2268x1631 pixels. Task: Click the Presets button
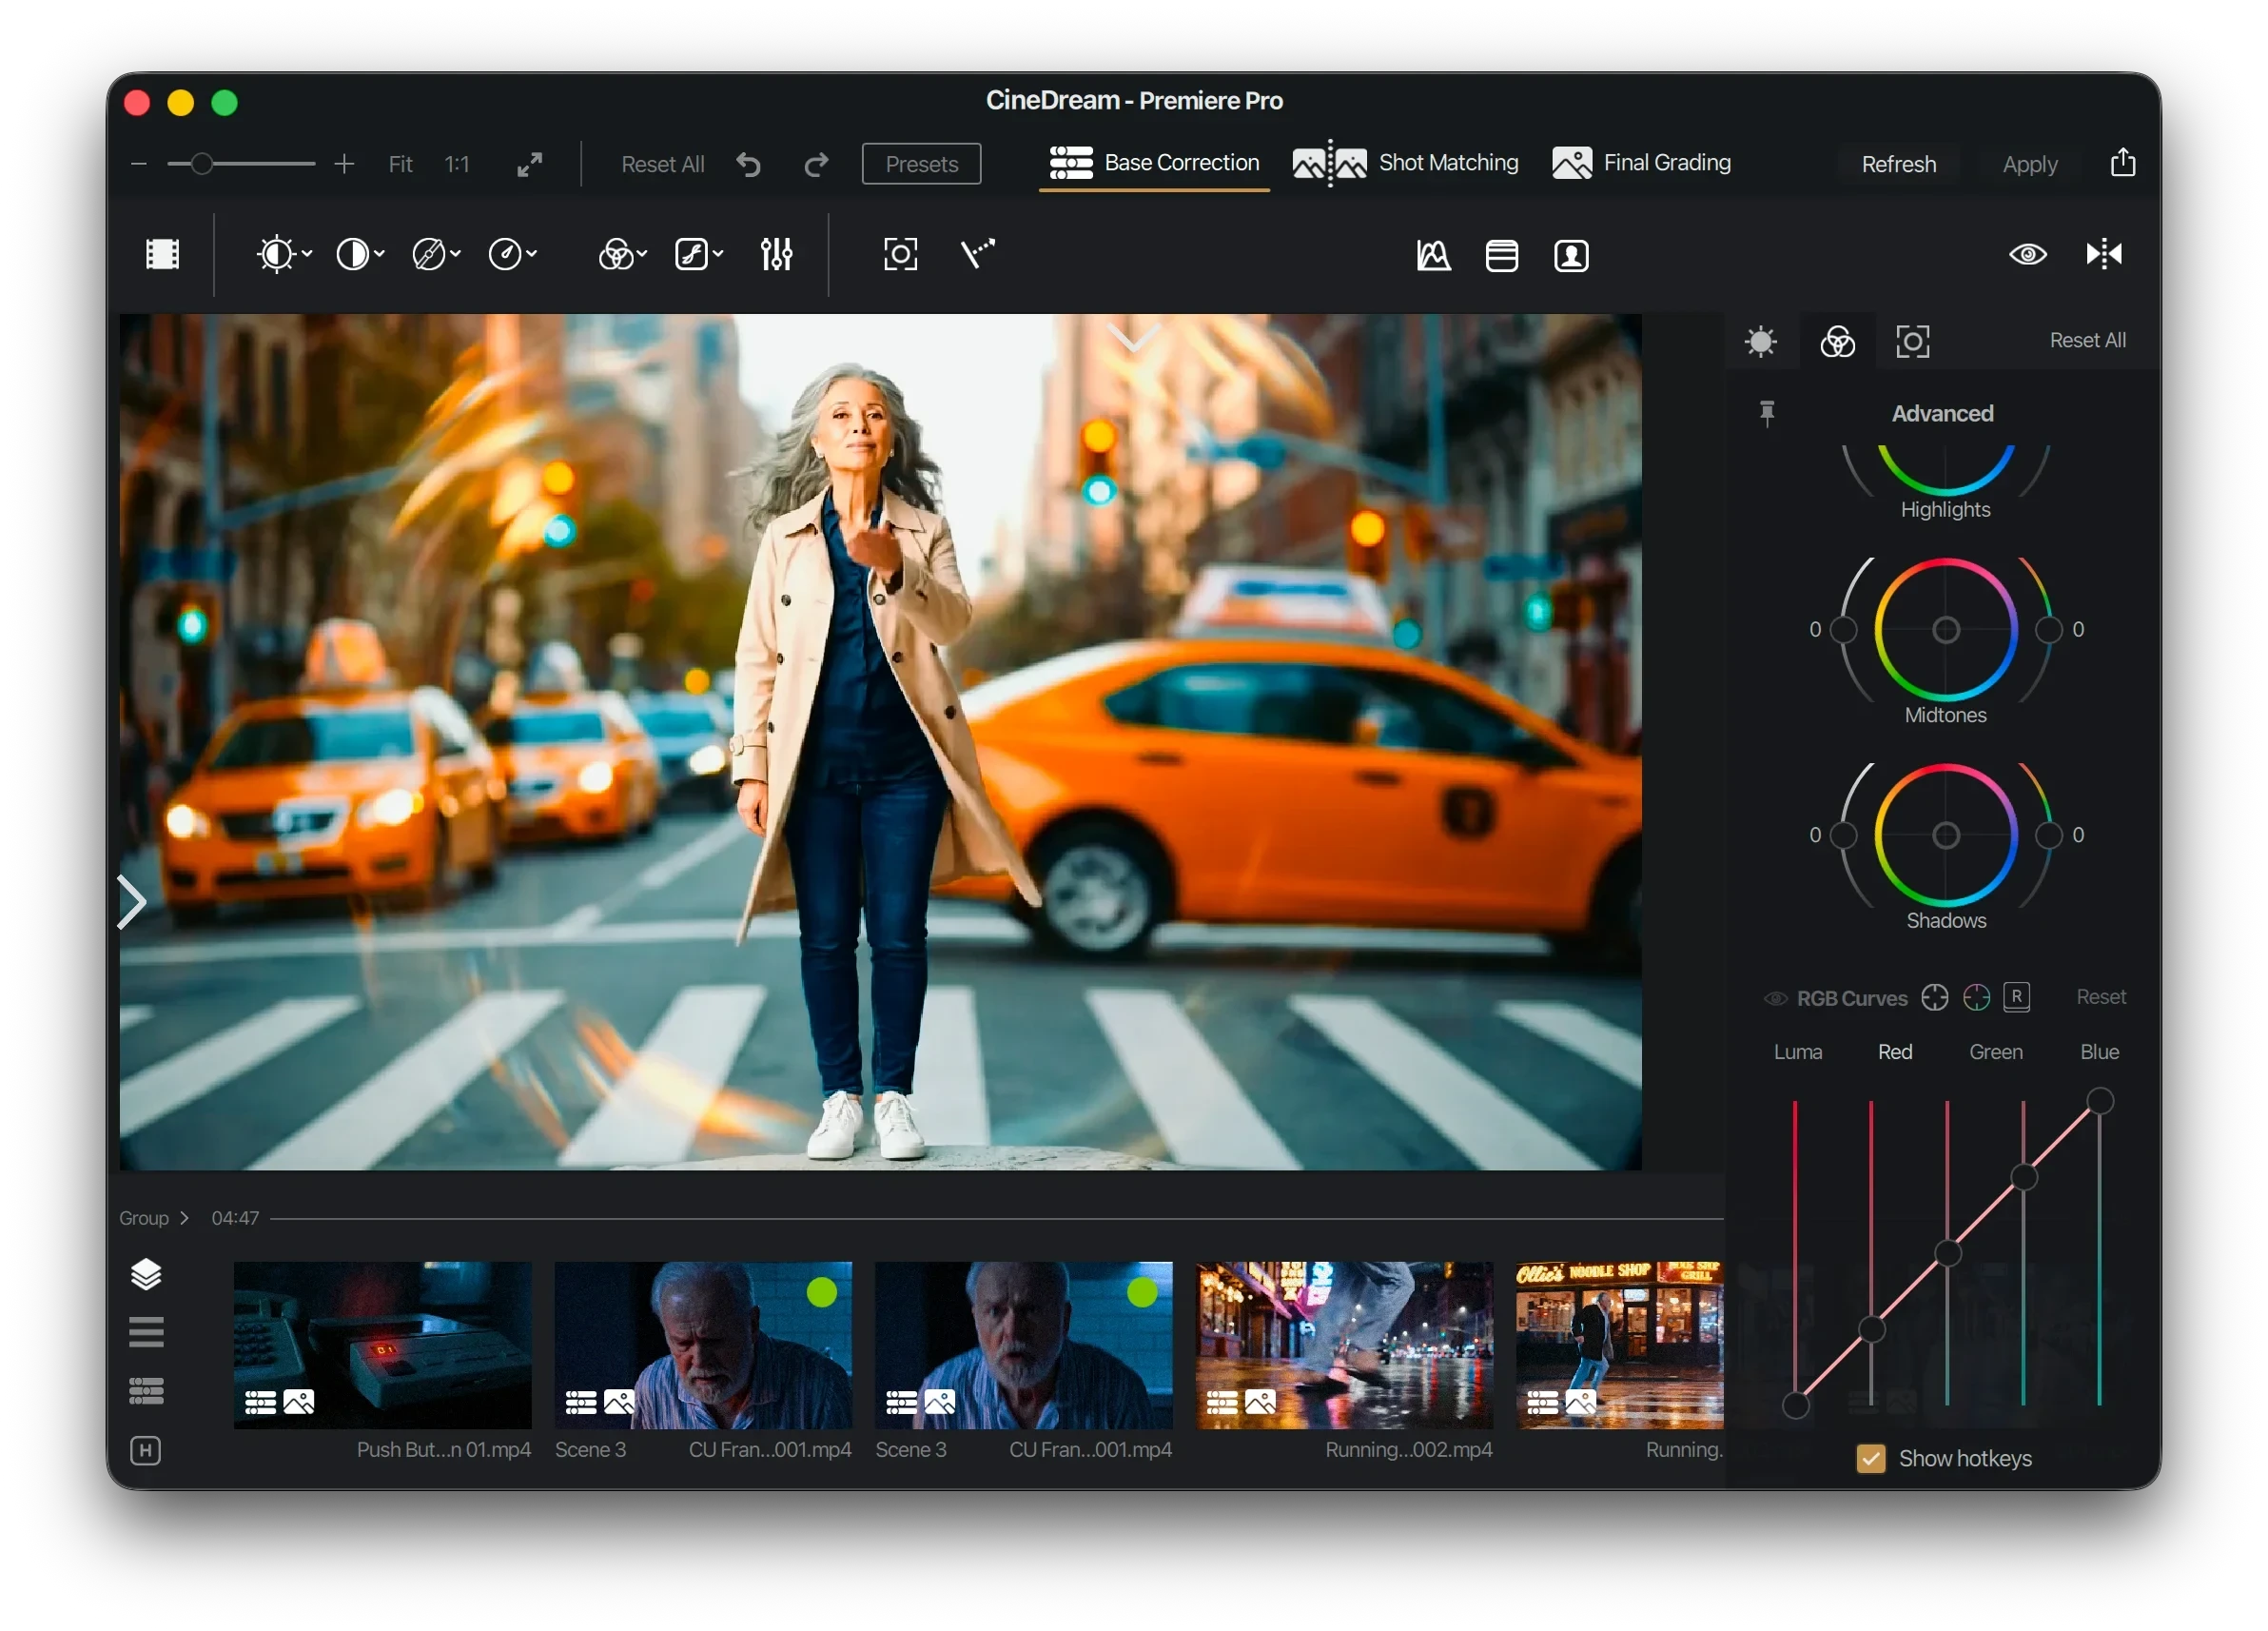921,164
